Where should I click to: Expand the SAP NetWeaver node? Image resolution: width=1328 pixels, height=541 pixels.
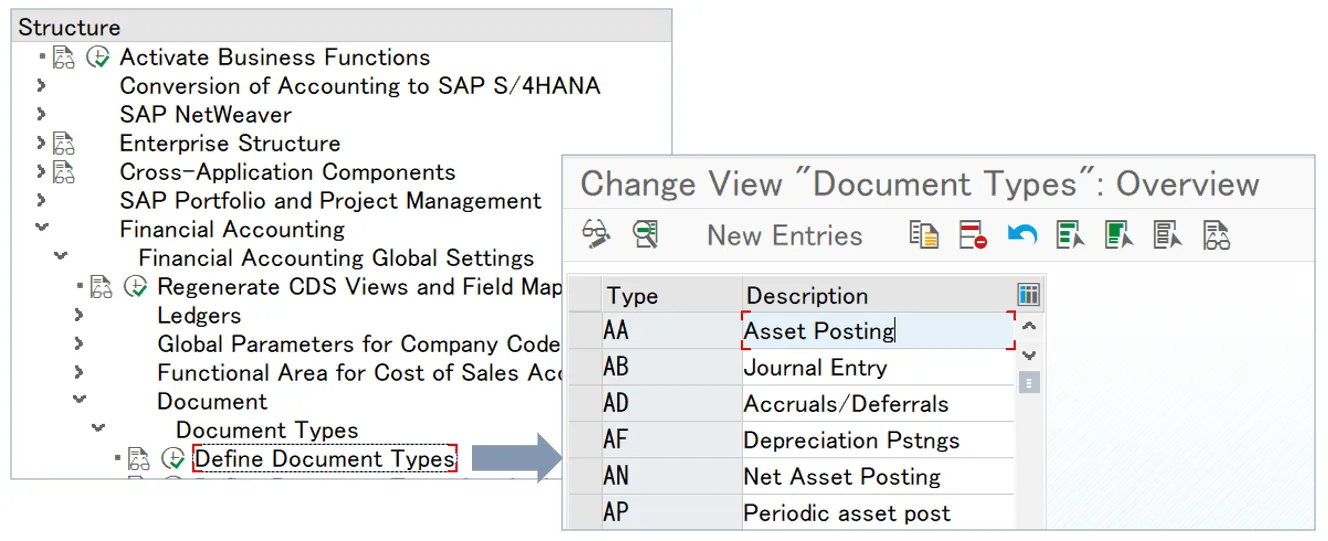tap(41, 114)
